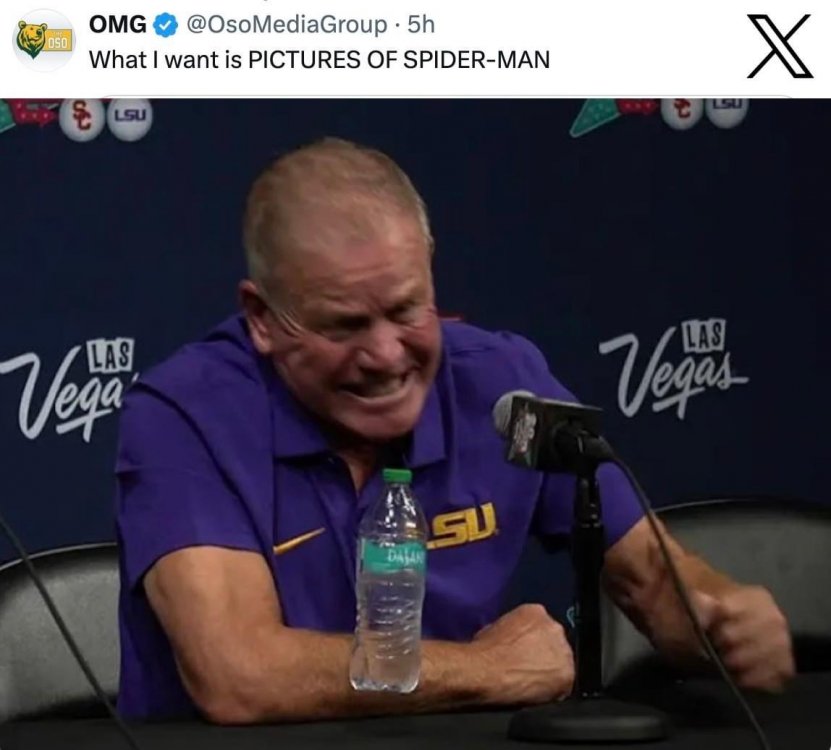This screenshot has width=831, height=750.
Task: Click the round microphone stand base
Action: pyautogui.click(x=588, y=721)
